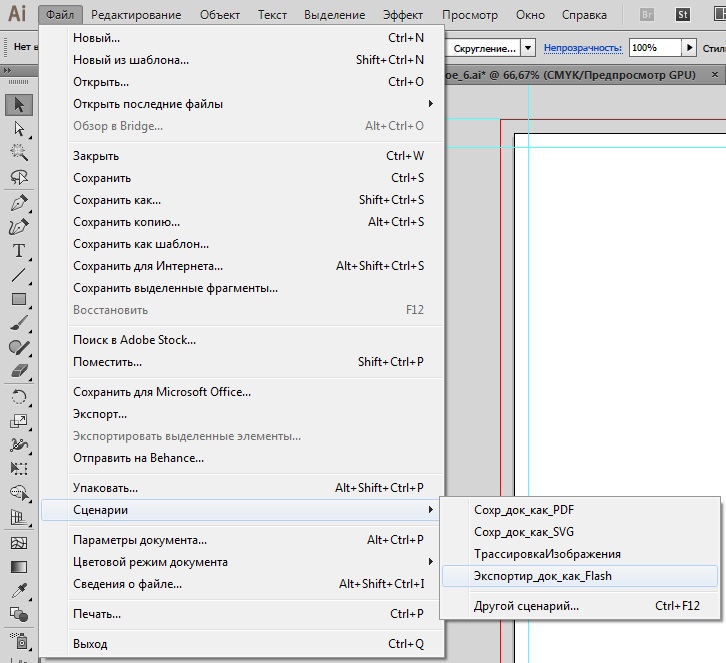Select the Eraser tool
726x663 pixels.
click(x=19, y=371)
